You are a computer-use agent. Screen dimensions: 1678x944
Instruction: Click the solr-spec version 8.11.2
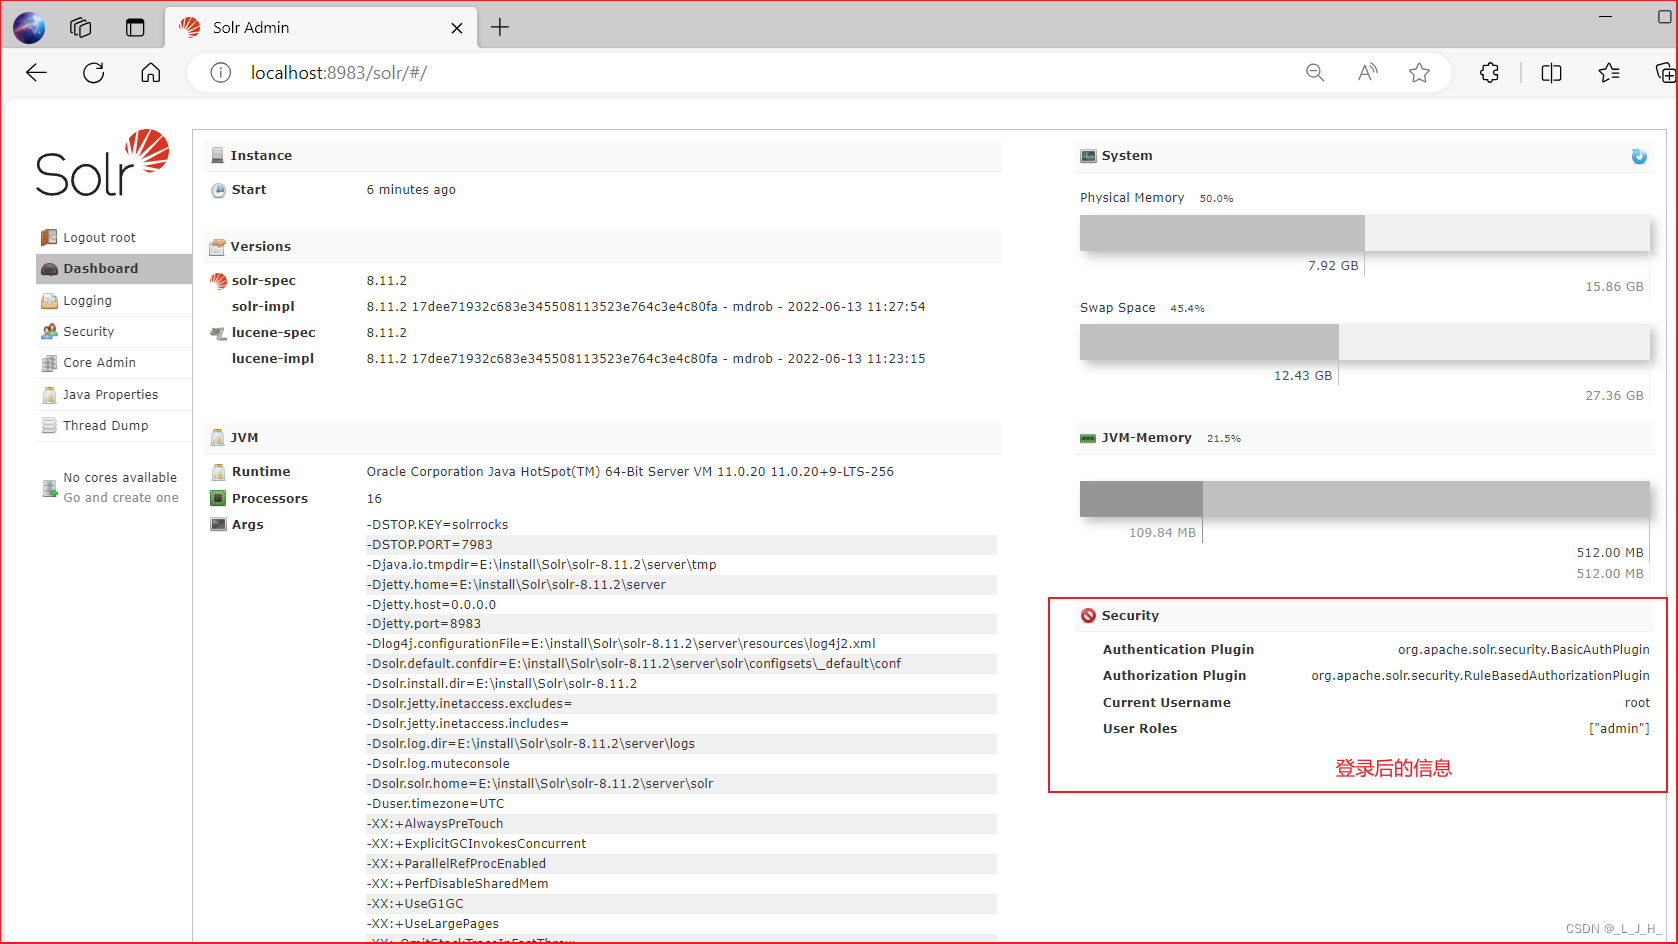pos(387,281)
